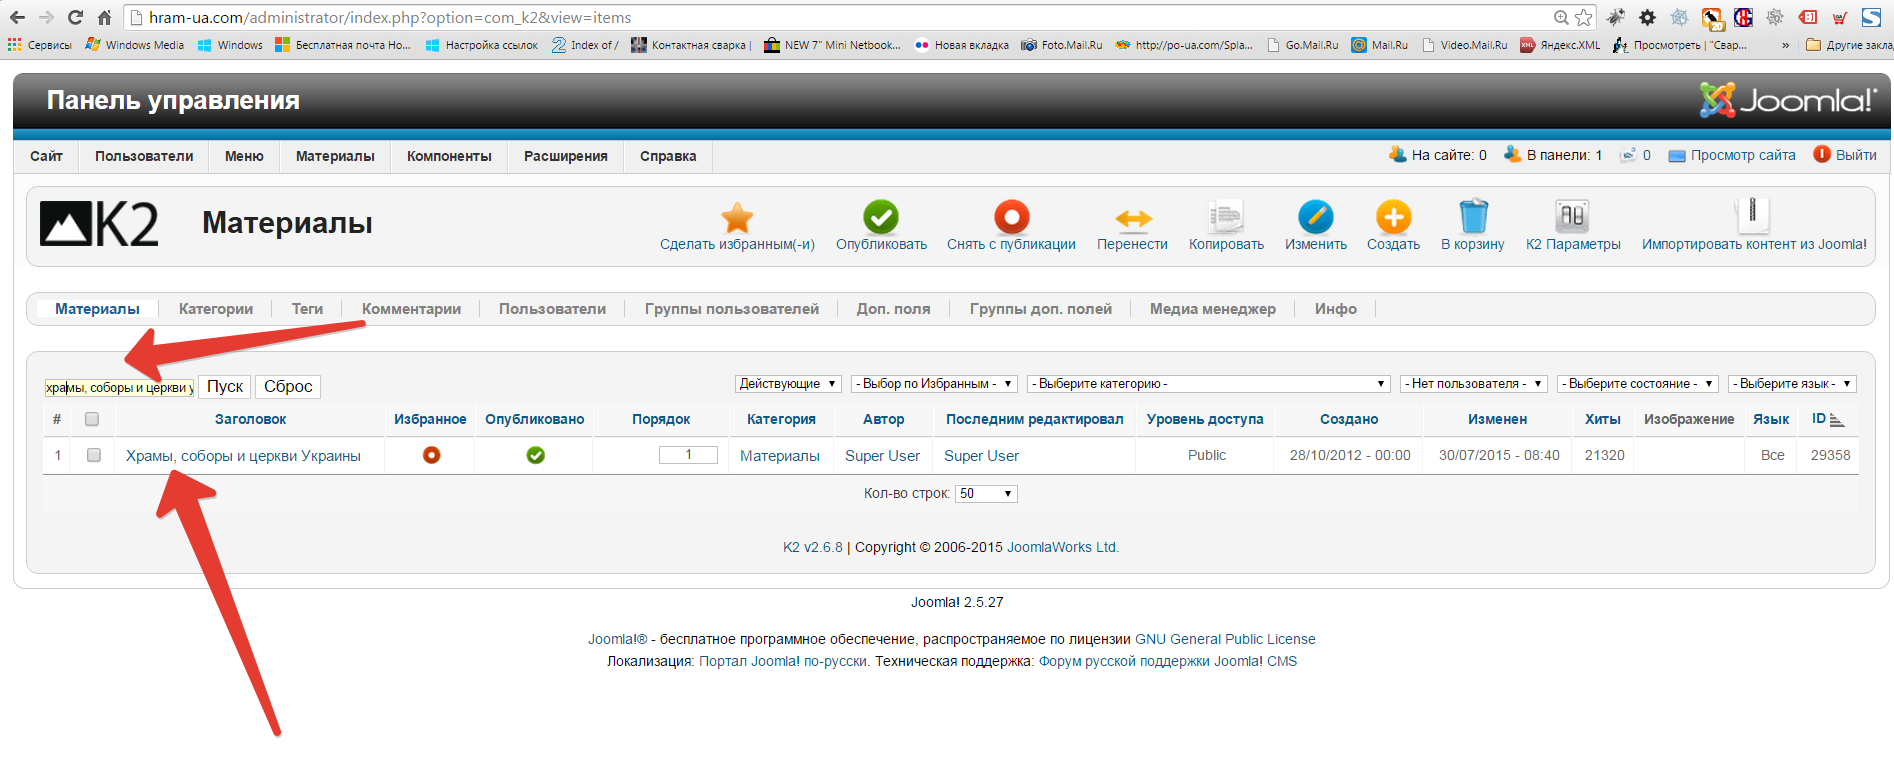This screenshot has width=1894, height=758.
Task: Reload the page in browser
Action: click(x=75, y=17)
